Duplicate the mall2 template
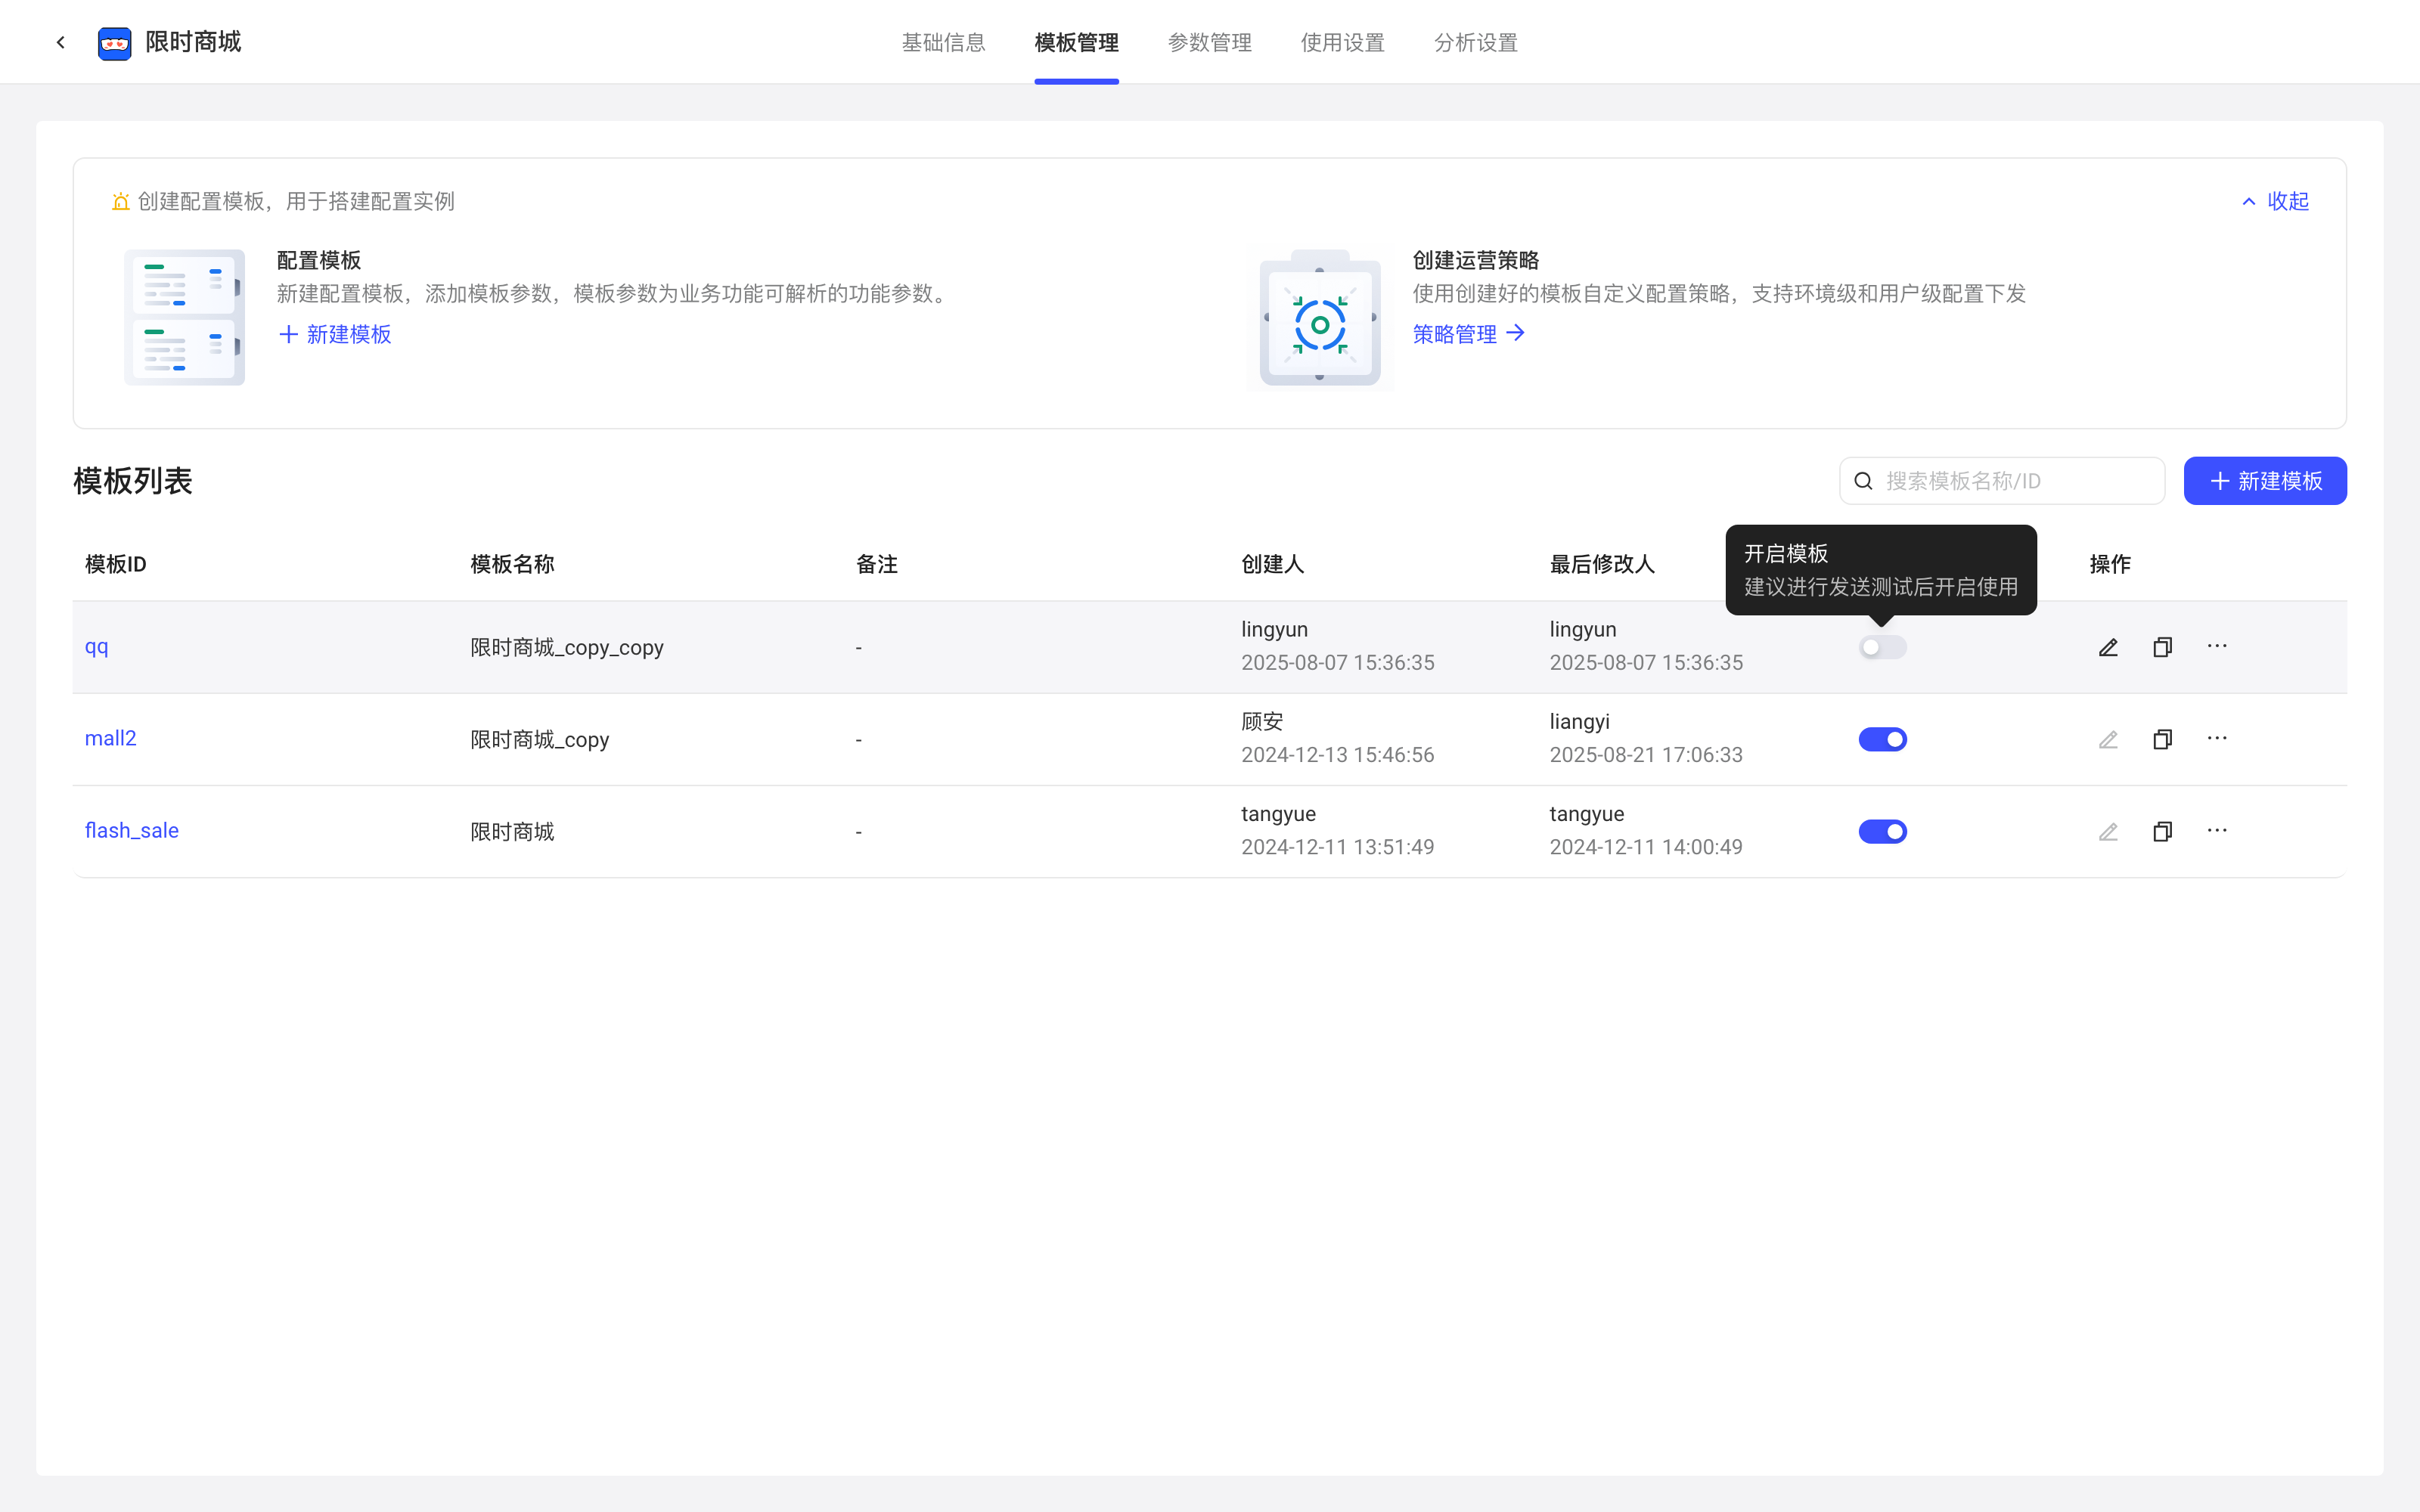Image resolution: width=2420 pixels, height=1512 pixels. [2162, 739]
